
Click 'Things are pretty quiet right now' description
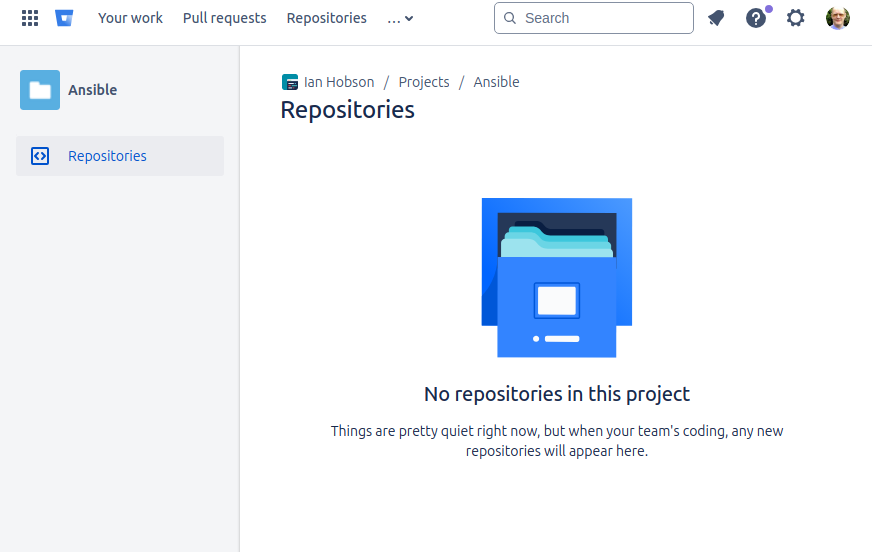click(x=557, y=441)
